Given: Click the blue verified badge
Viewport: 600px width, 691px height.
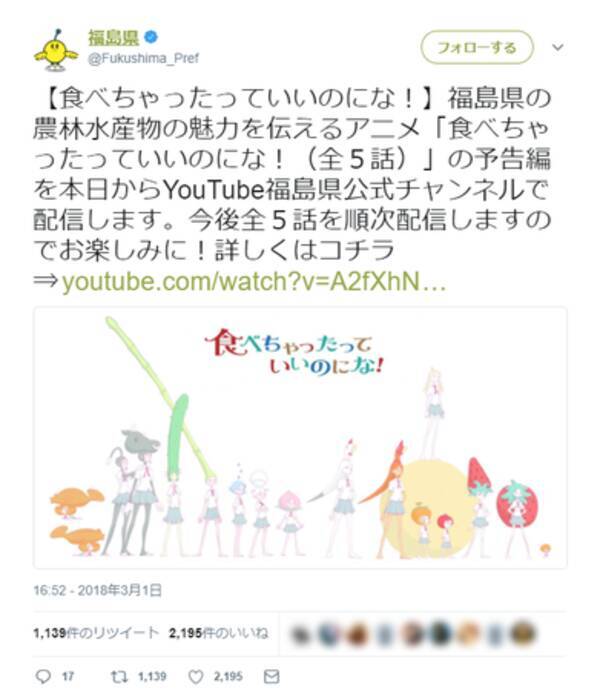Looking at the screenshot, I should click(x=151, y=37).
